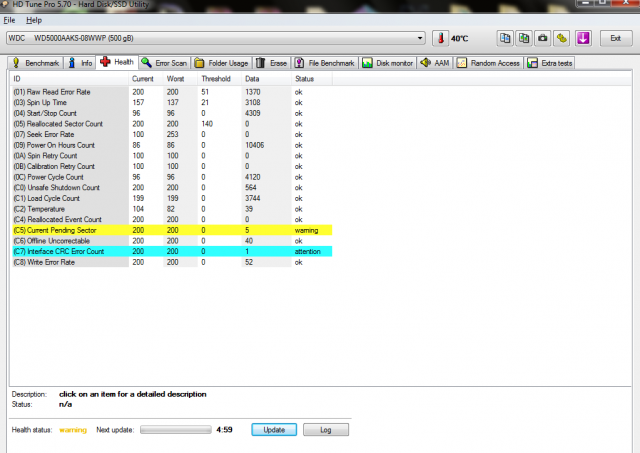Viewport: 640px width, 453px height.
Task: Click the camera save screenshot icon
Action: 543,38
